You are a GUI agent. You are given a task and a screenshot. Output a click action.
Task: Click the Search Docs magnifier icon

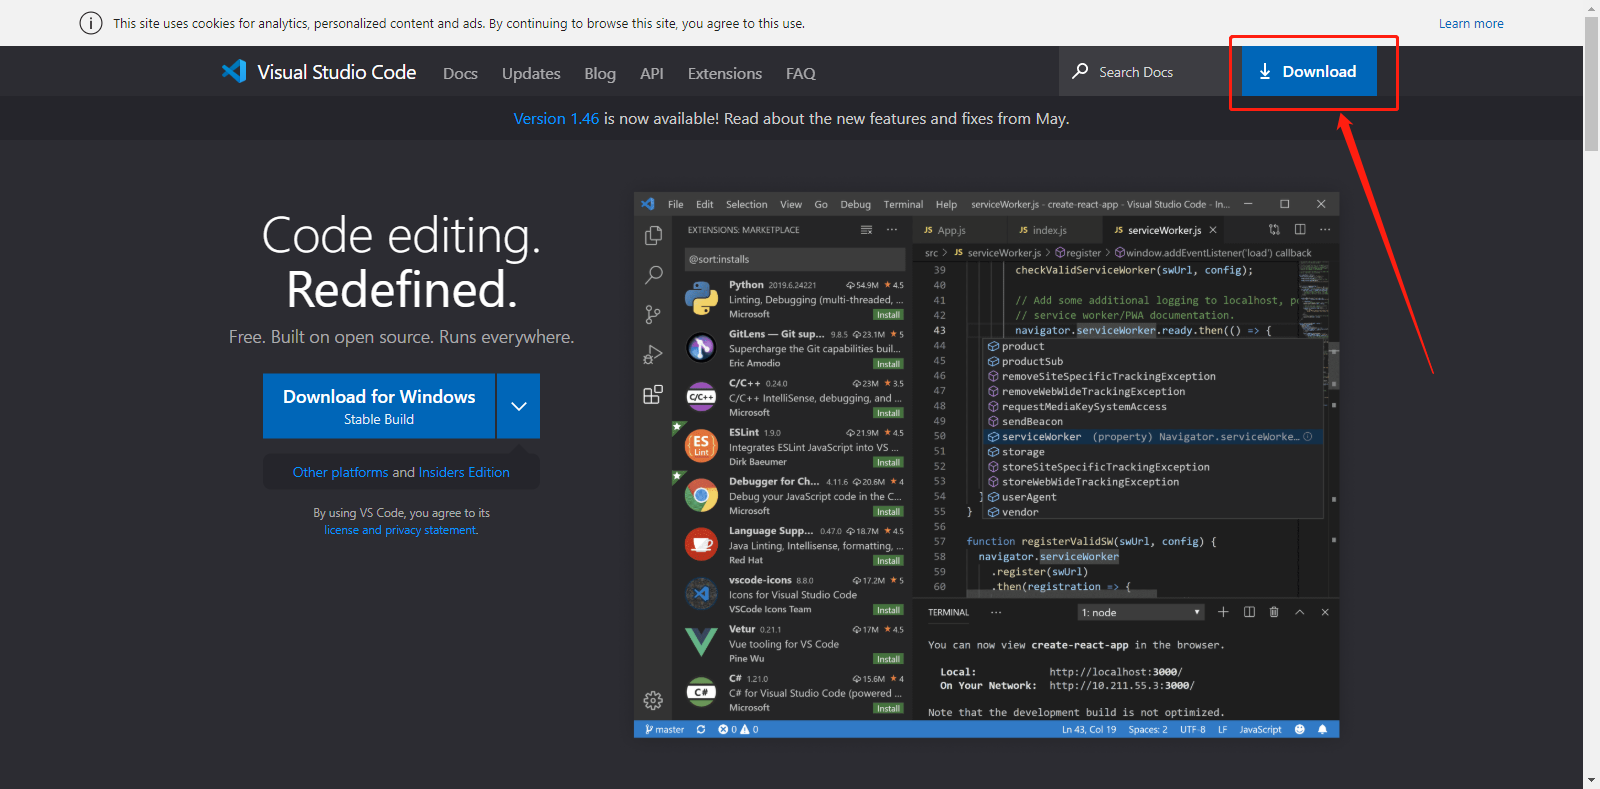point(1080,71)
